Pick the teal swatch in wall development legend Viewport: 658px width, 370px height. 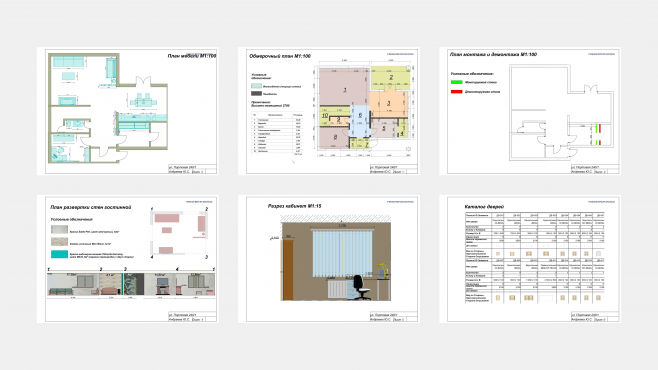pyautogui.click(x=59, y=254)
